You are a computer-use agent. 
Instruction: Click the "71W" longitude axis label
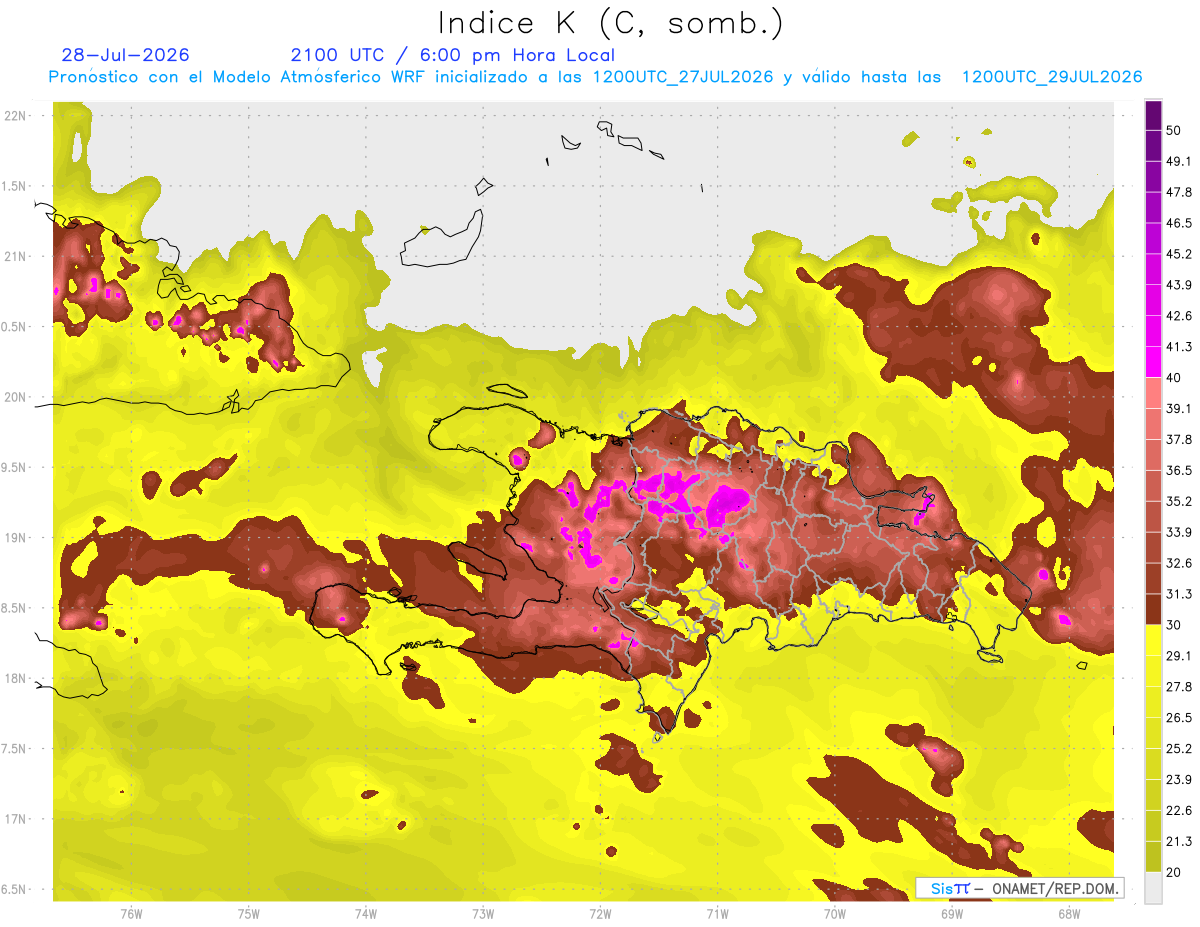coord(717,914)
